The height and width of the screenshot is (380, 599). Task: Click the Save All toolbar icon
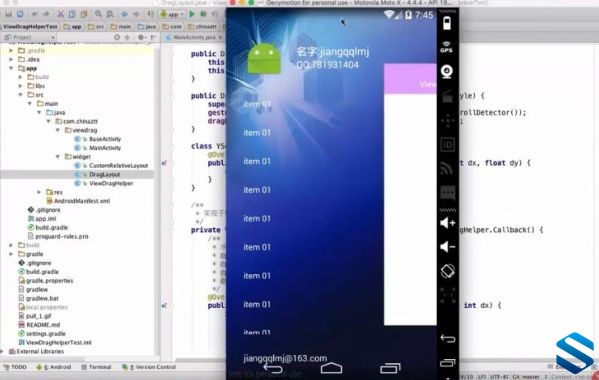[8, 14]
